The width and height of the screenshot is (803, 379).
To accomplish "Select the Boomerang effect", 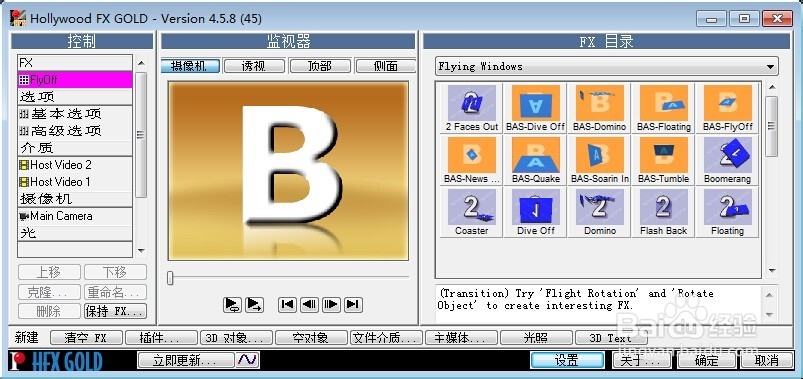I will [727, 160].
